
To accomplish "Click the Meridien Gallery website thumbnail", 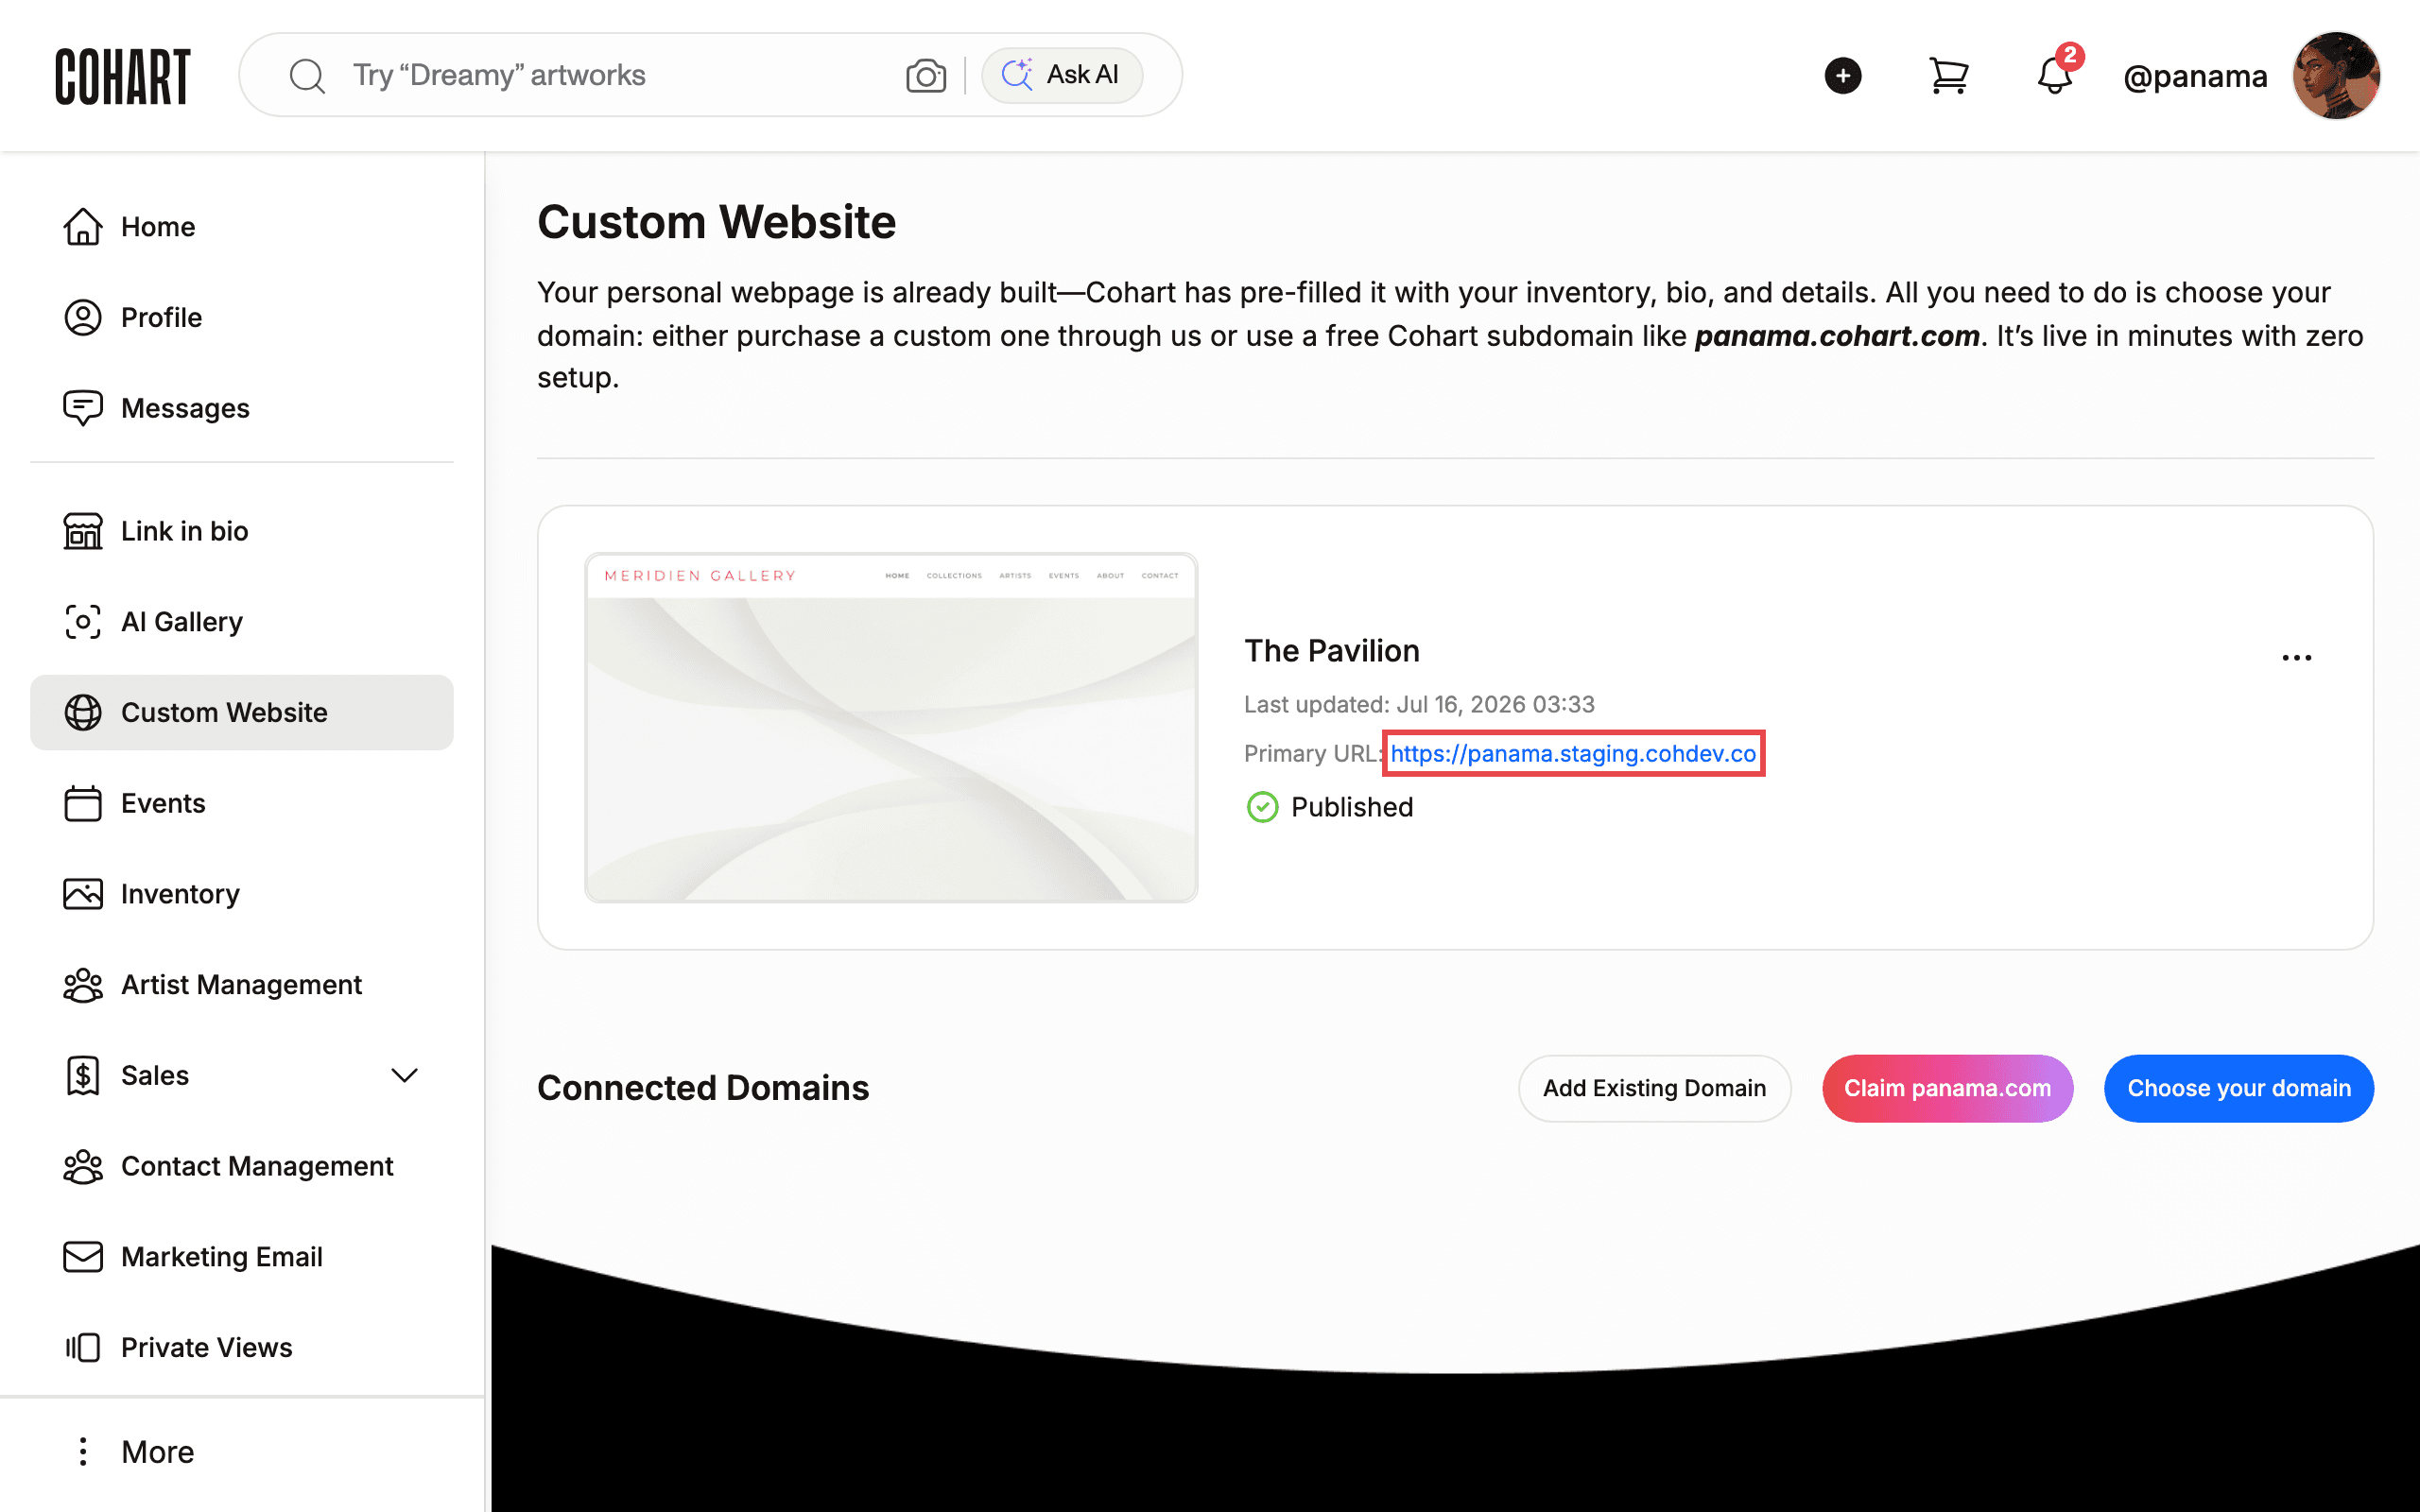I will click(891, 727).
